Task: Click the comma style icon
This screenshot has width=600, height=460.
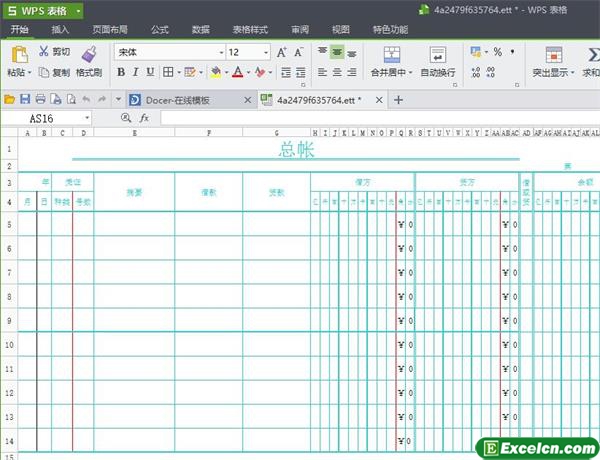Action: click(512, 52)
